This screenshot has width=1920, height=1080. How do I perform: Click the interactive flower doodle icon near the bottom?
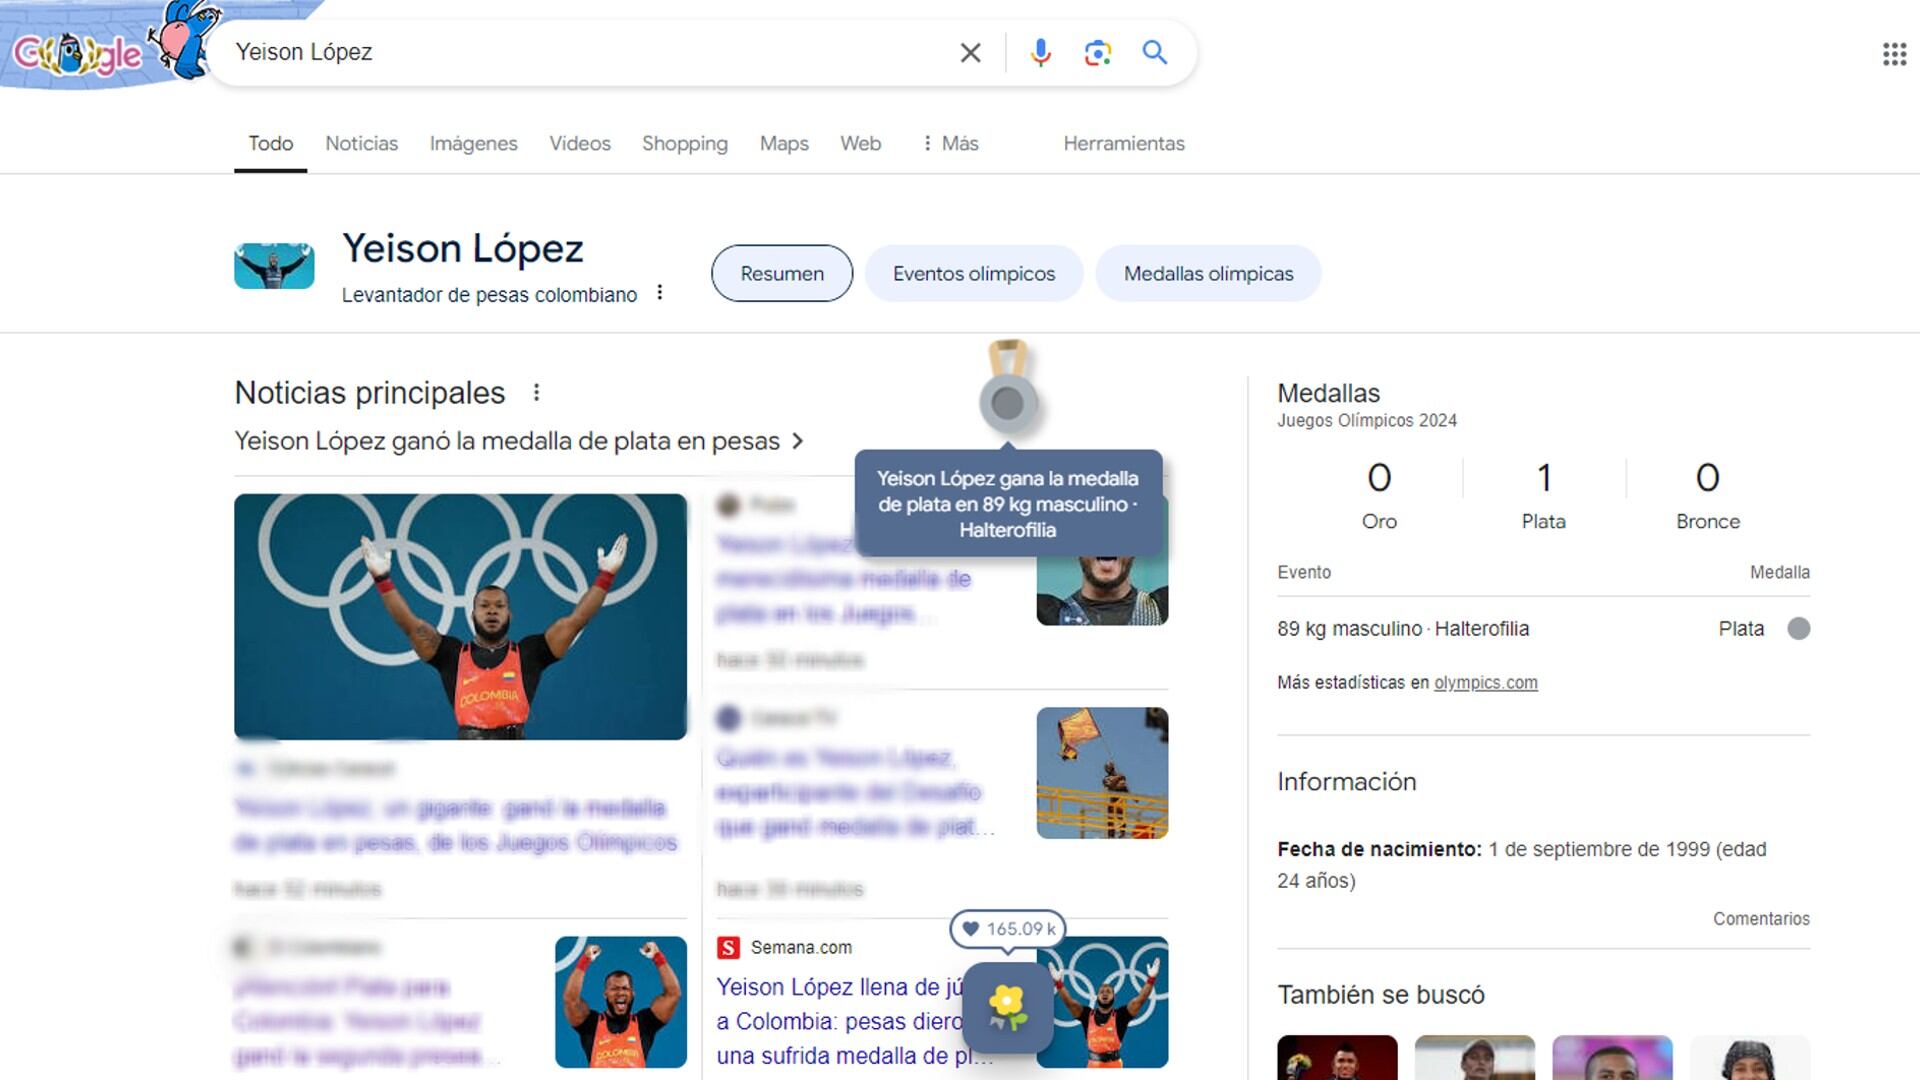1008,1008
